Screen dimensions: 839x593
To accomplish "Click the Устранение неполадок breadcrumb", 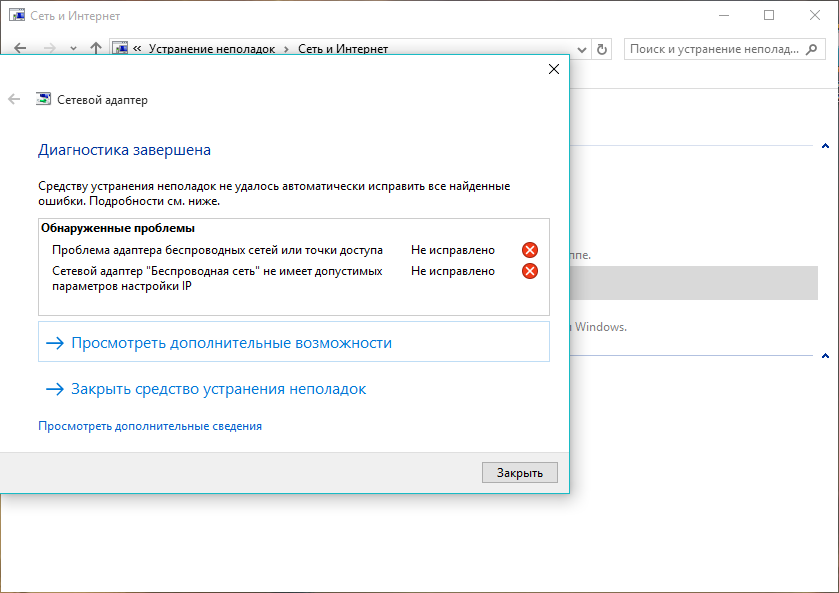I will [212, 49].
